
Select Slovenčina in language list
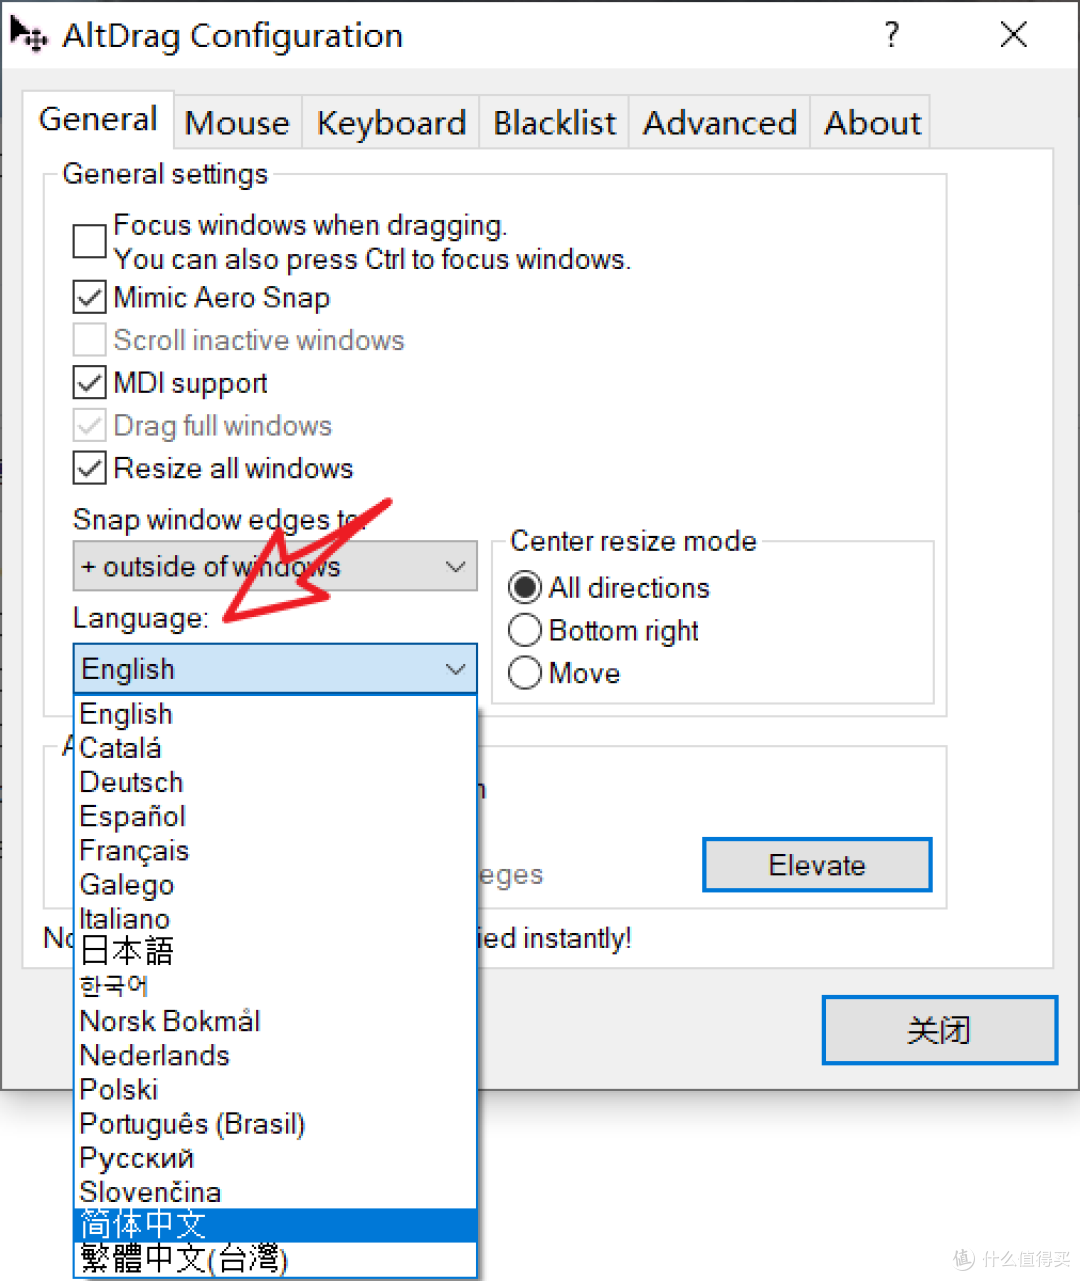point(276,1192)
